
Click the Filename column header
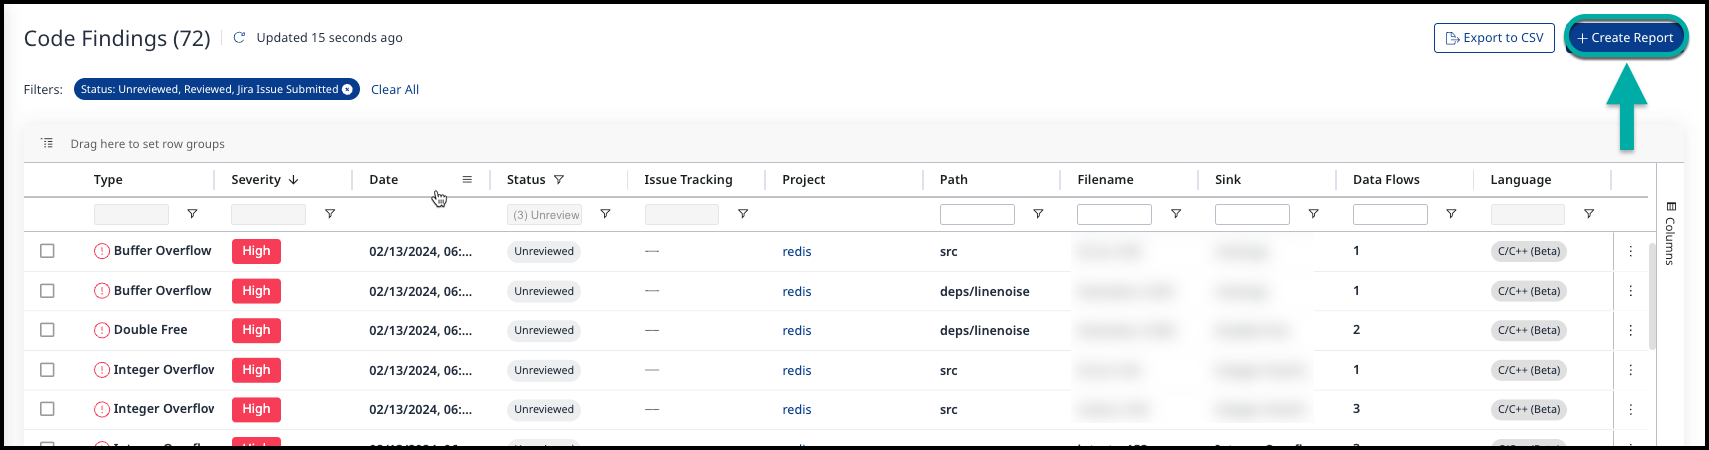point(1105,180)
